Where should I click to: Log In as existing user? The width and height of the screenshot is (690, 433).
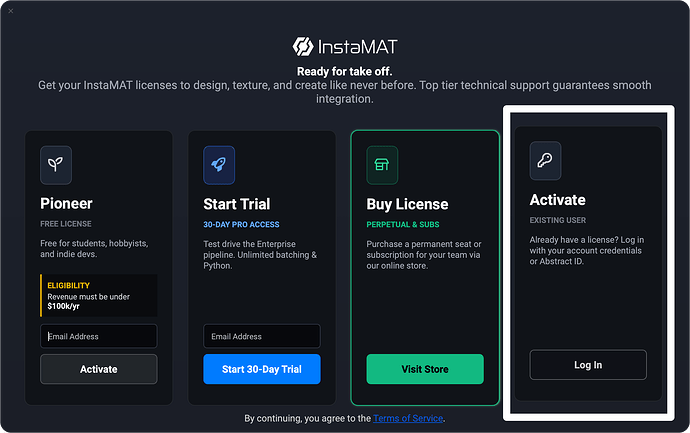pos(588,365)
